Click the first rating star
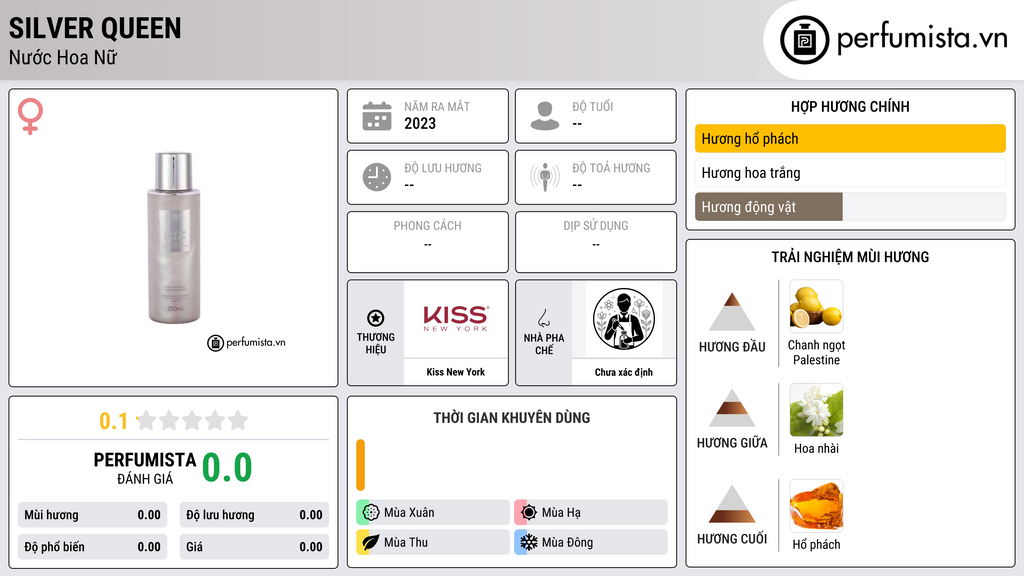This screenshot has width=1024, height=576. coord(147,420)
